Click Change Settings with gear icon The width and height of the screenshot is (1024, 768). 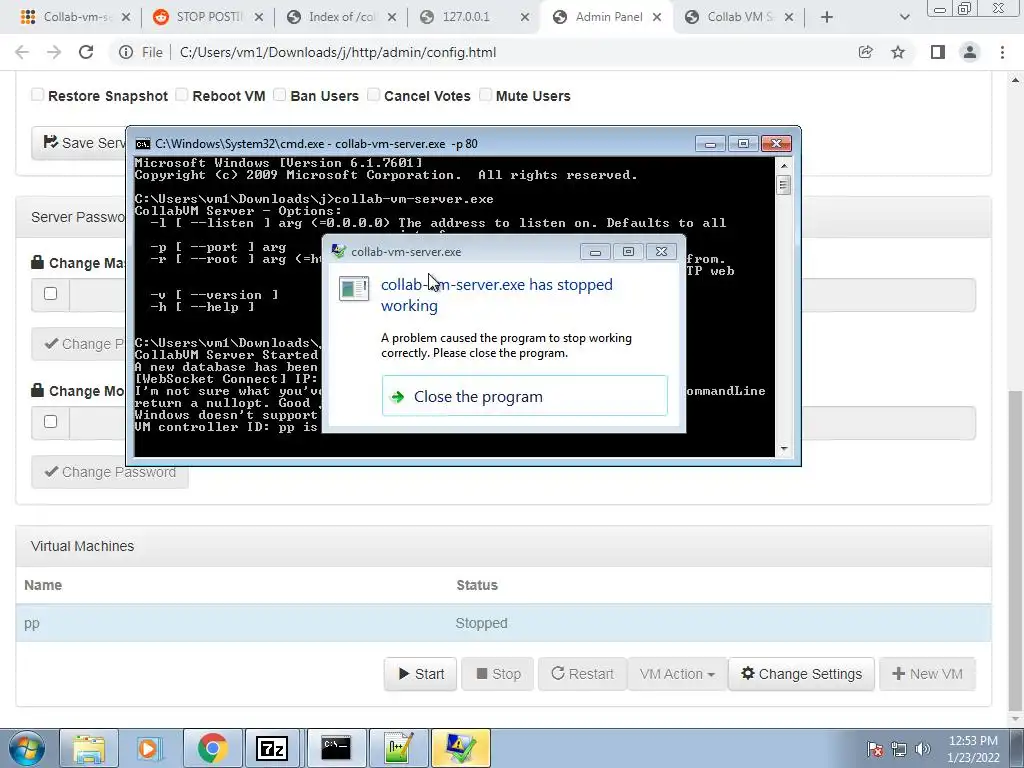coord(801,673)
